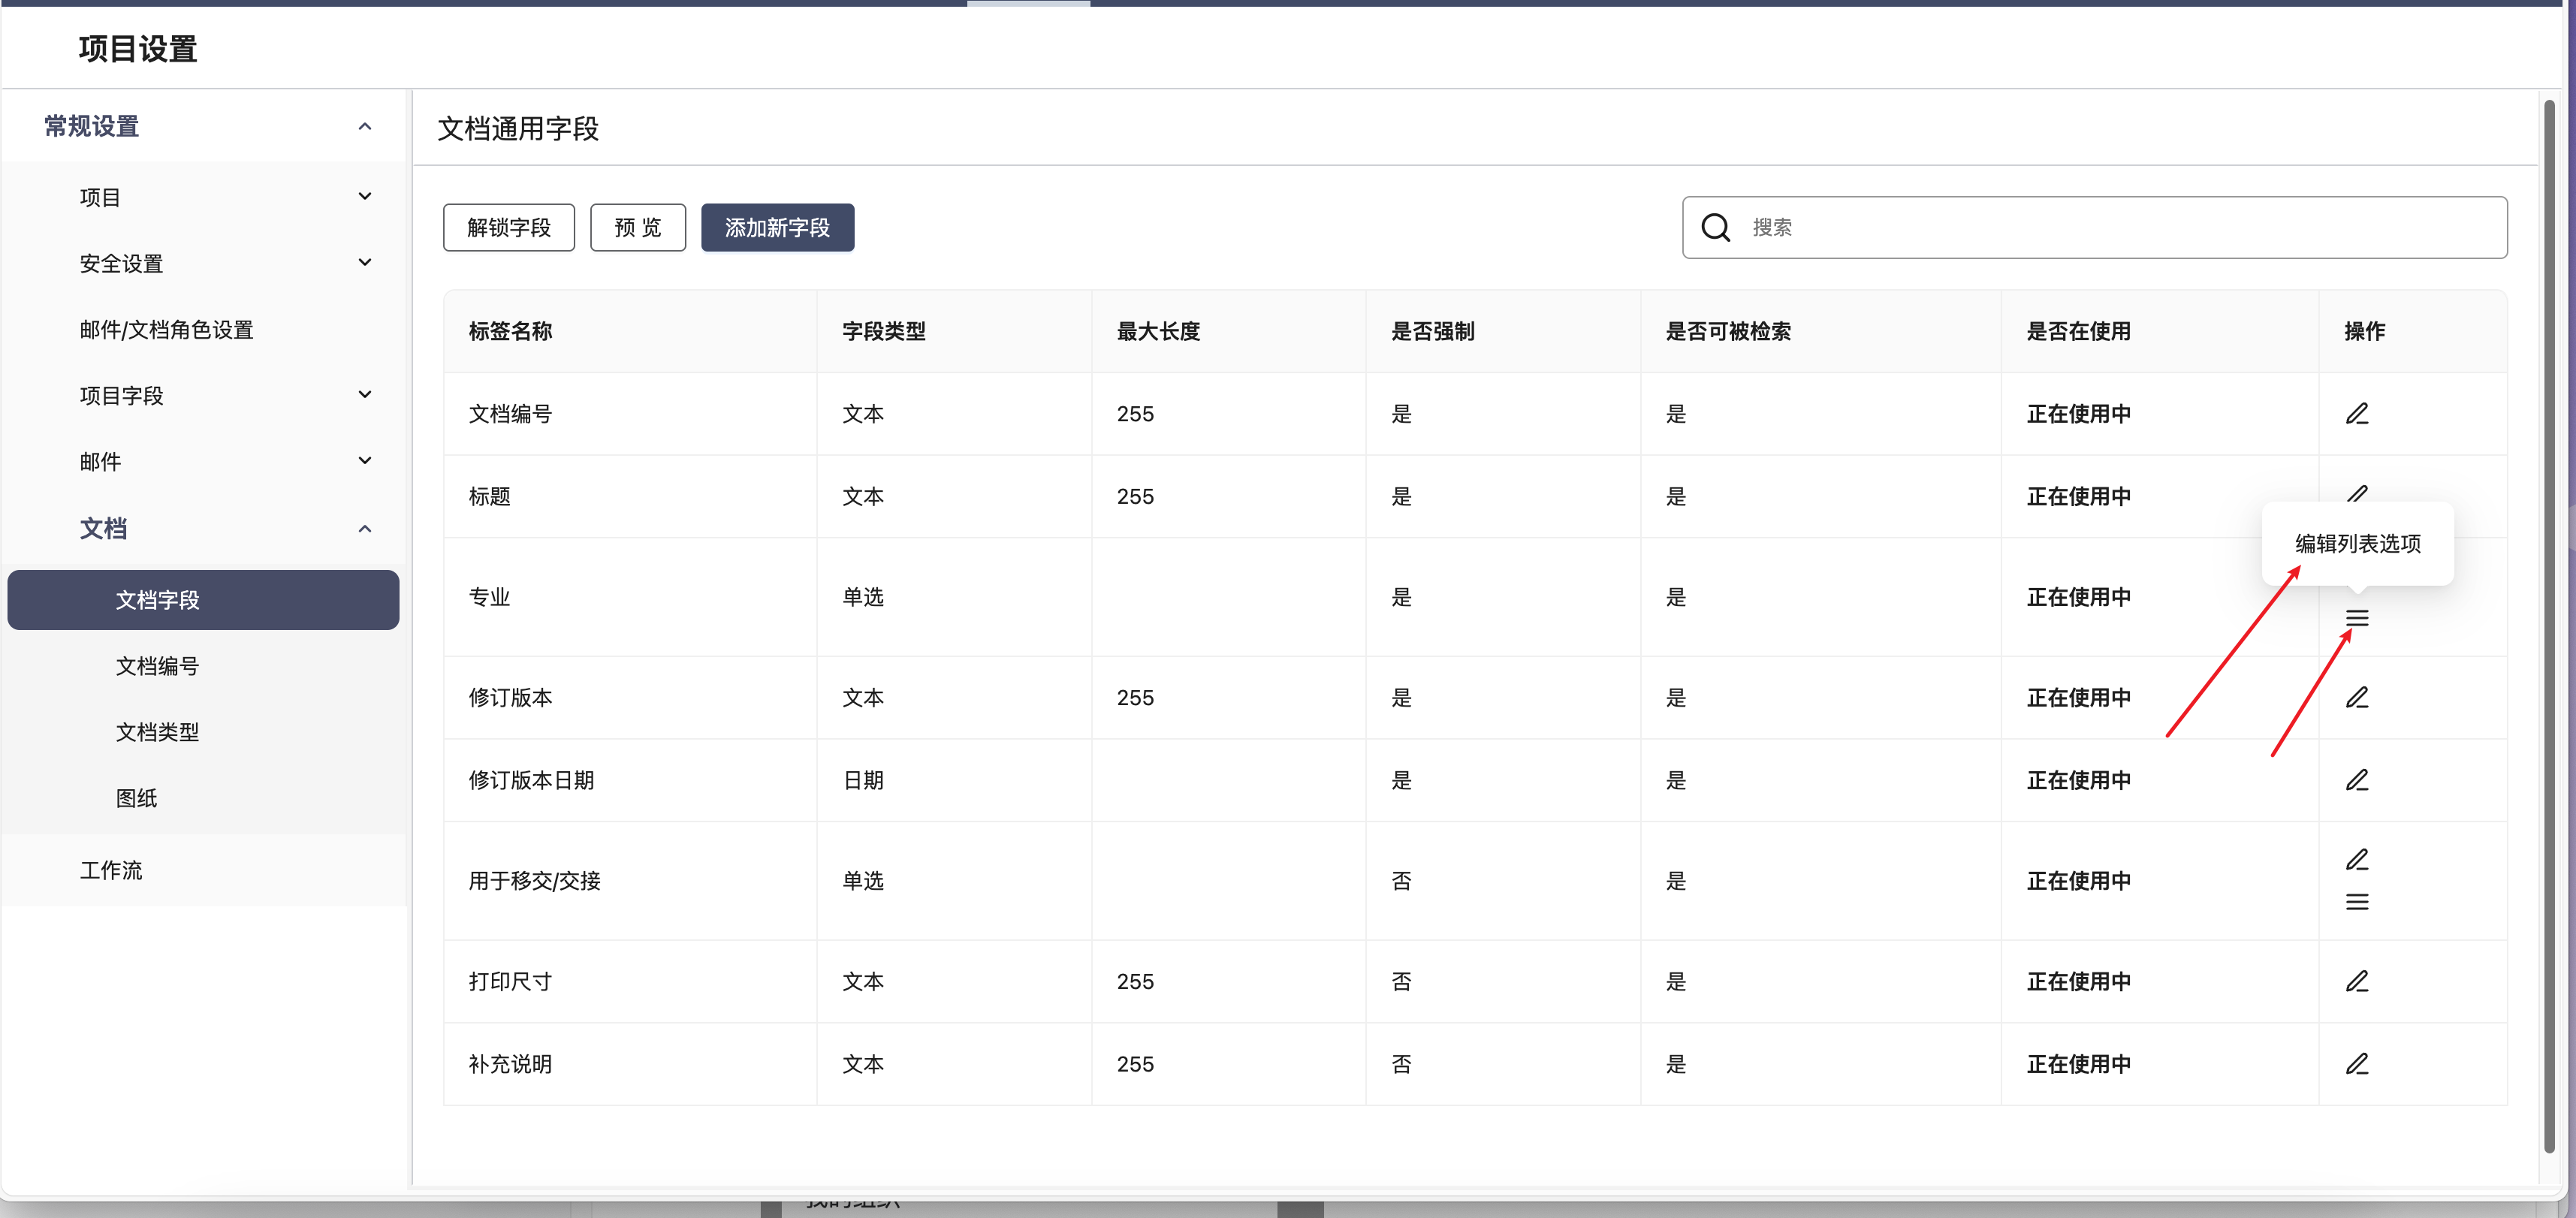Click the 添加新字段 button
2576x1218 pixels.
[x=776, y=228]
